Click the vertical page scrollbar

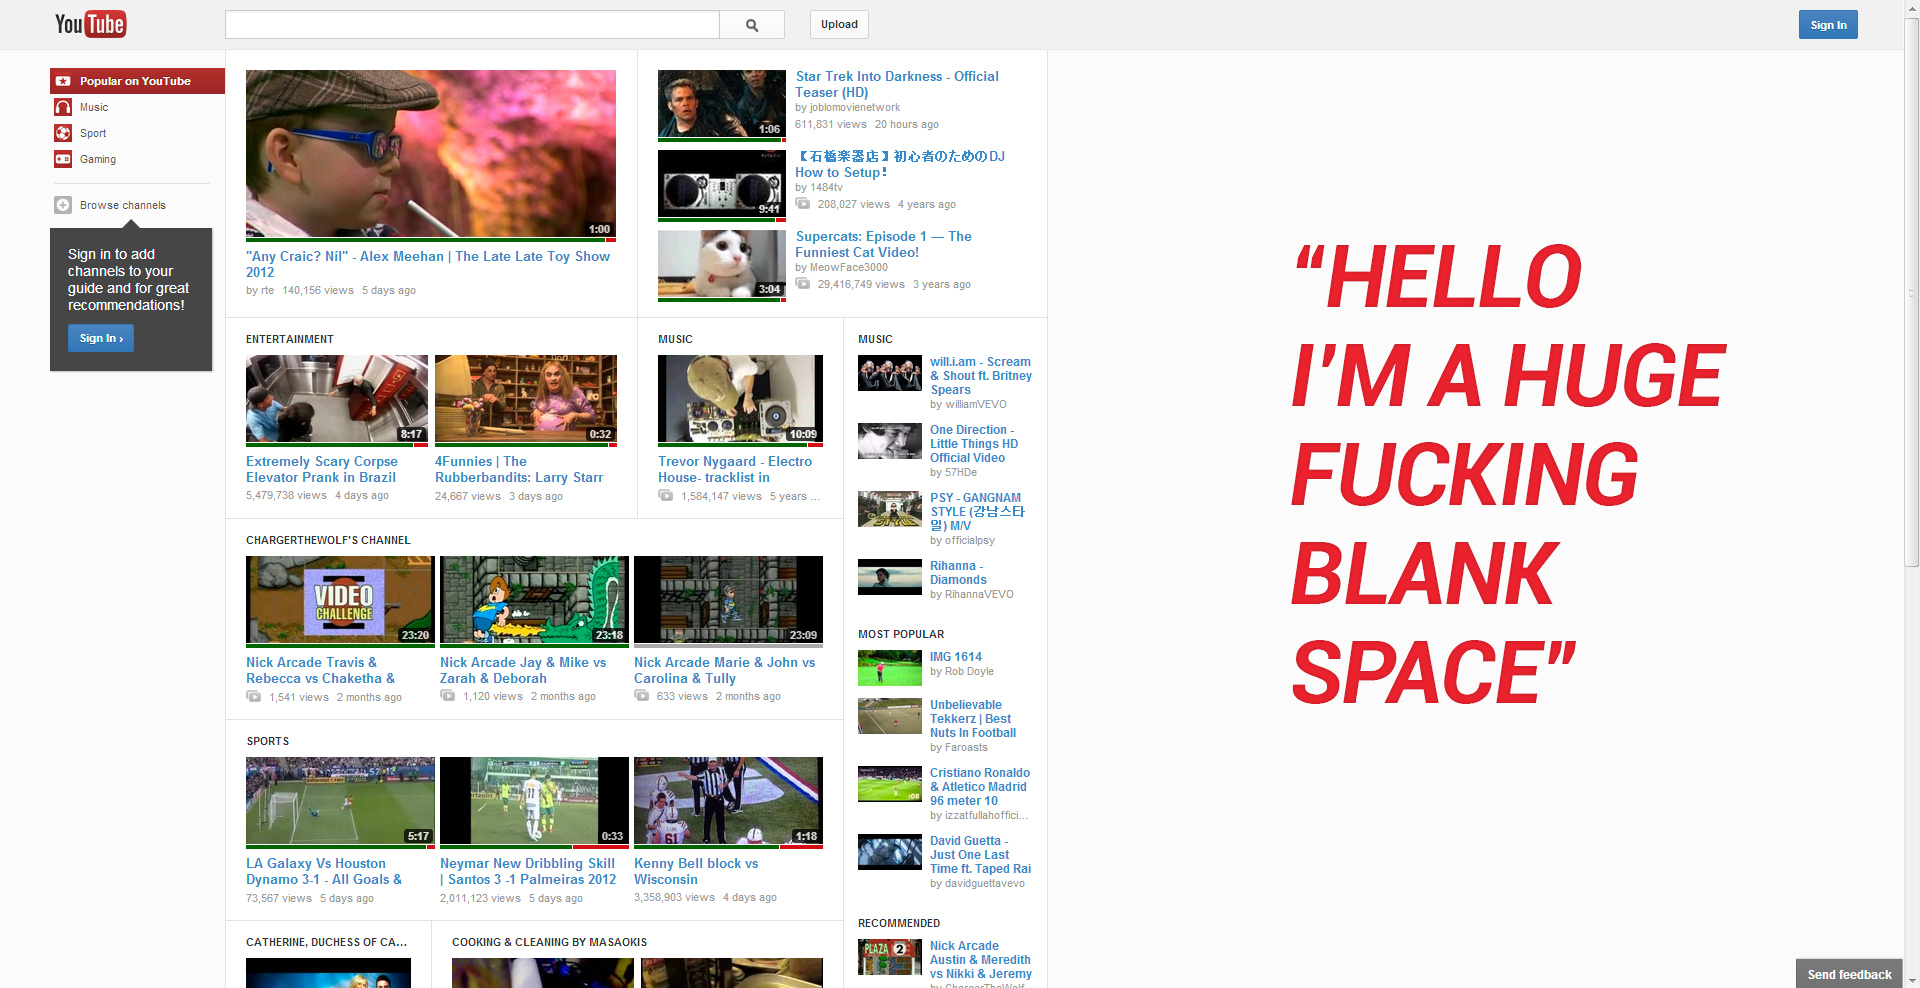tap(1912, 292)
